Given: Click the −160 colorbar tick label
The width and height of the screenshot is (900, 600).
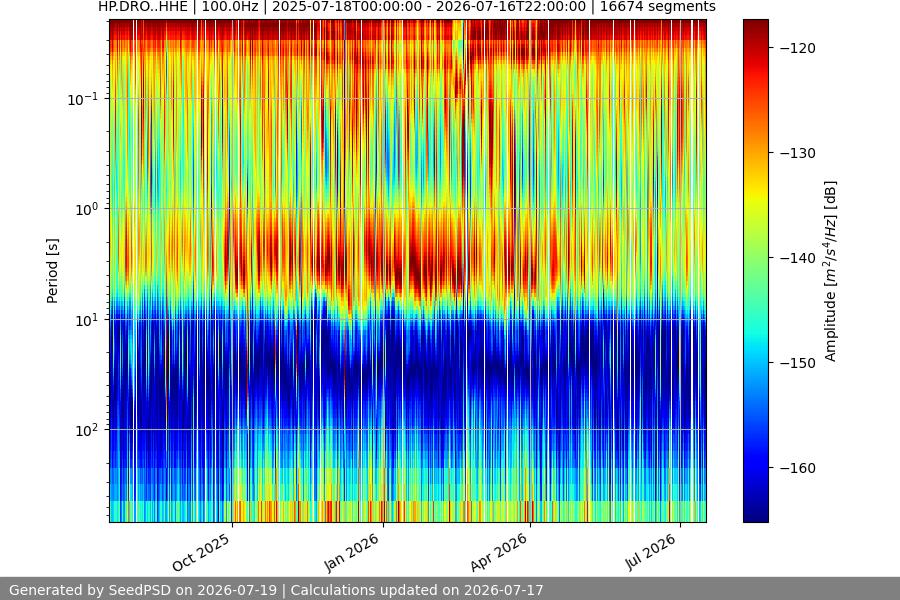Looking at the screenshot, I should coord(798,469).
